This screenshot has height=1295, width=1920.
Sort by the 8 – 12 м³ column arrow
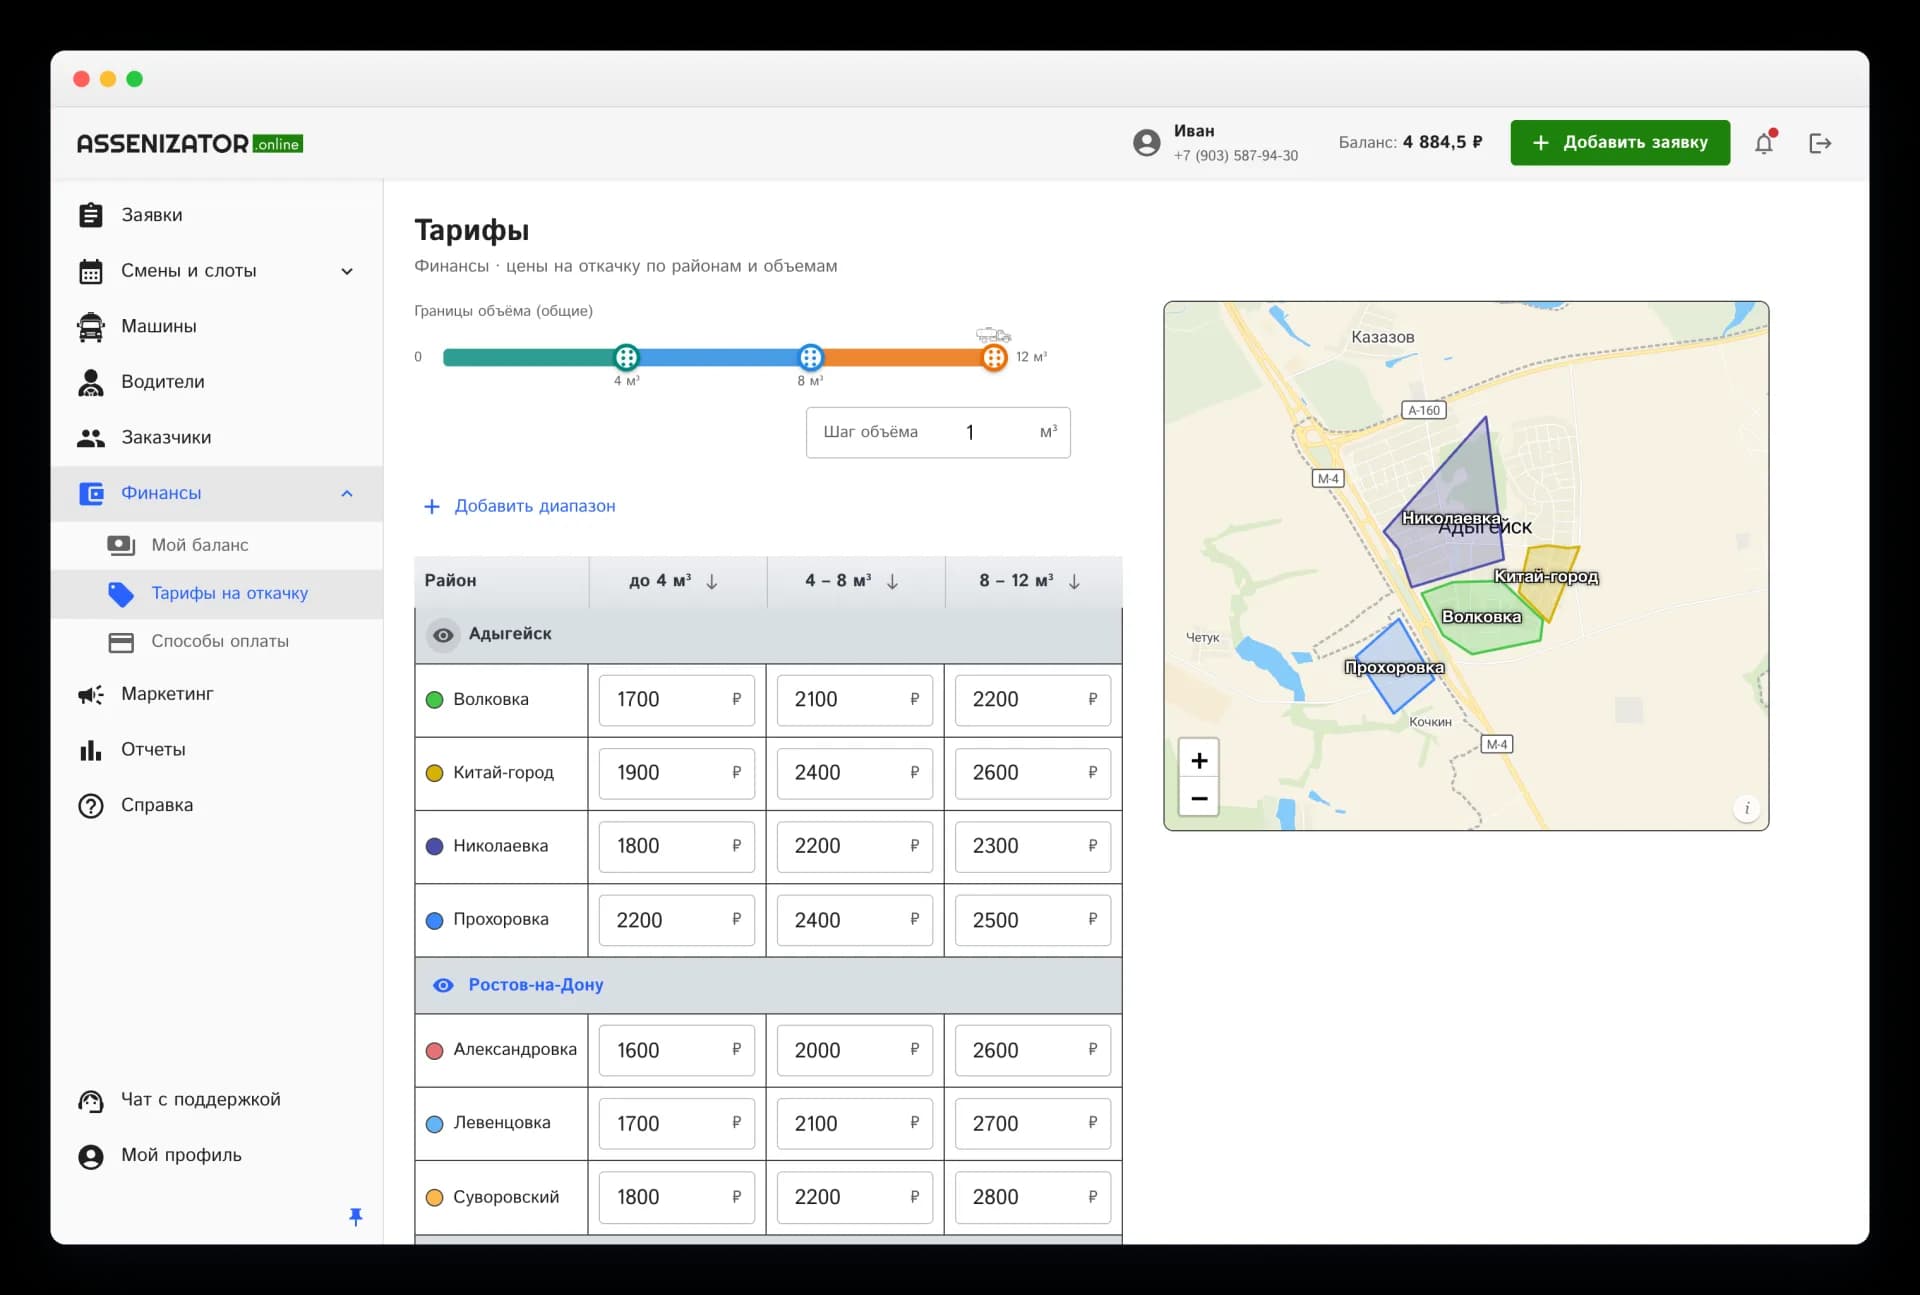(1074, 581)
